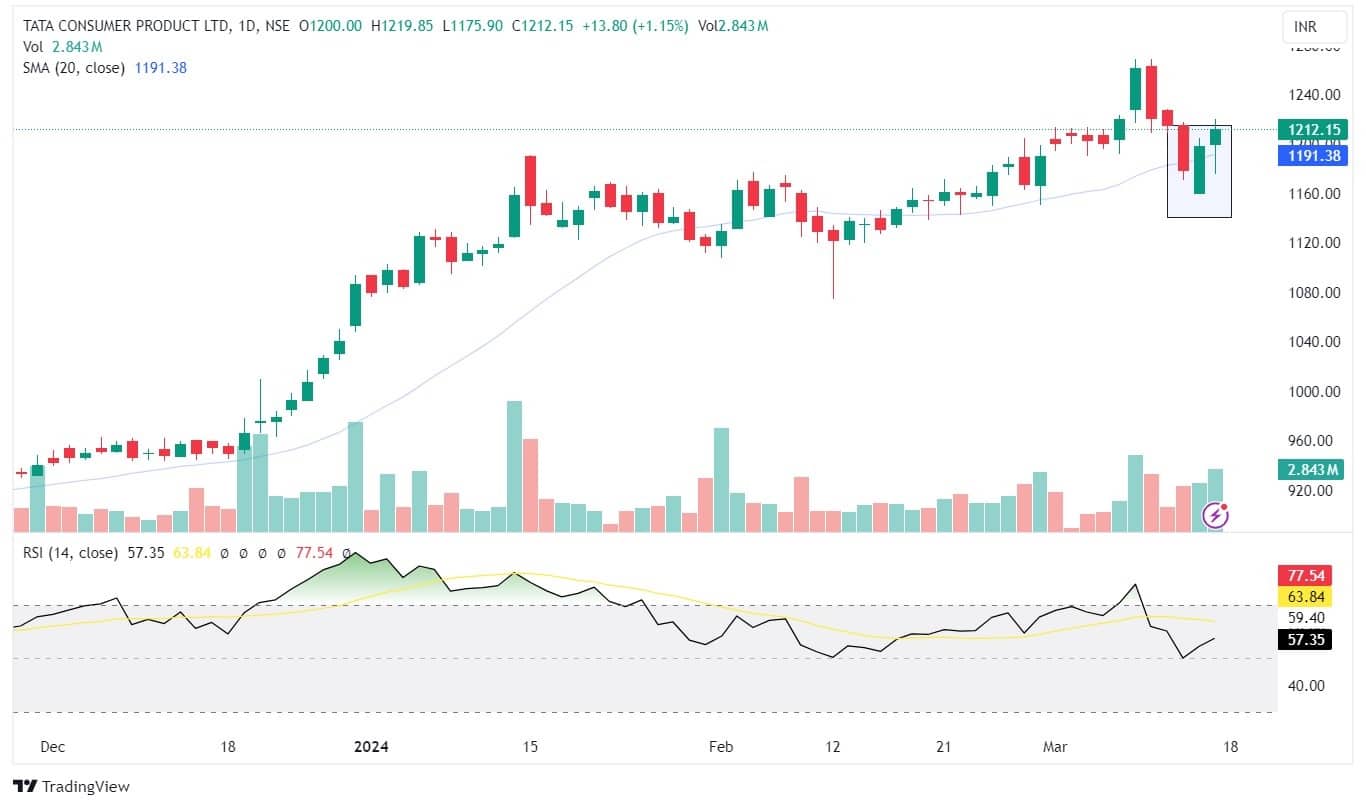The width and height of the screenshot is (1366, 808).
Task: Click the 59.40 label on RSI scale
Action: pyautogui.click(x=1306, y=619)
